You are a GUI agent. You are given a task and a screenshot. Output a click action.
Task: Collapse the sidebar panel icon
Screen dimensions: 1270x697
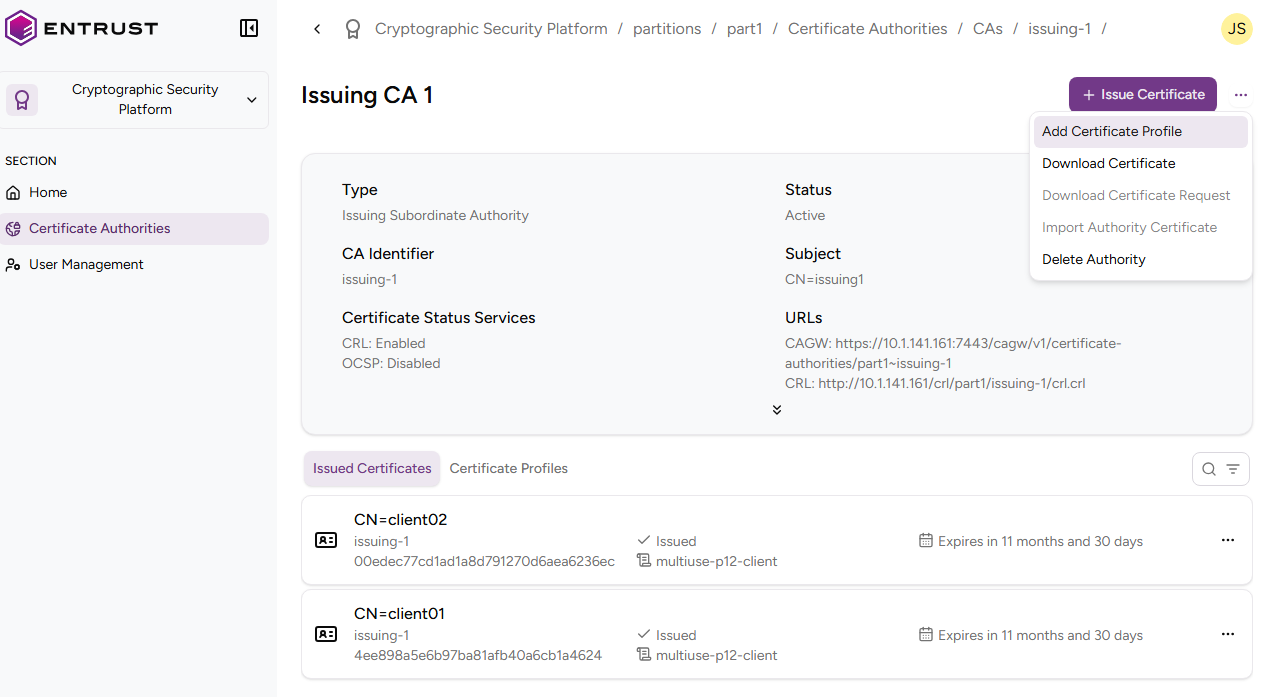click(x=249, y=28)
